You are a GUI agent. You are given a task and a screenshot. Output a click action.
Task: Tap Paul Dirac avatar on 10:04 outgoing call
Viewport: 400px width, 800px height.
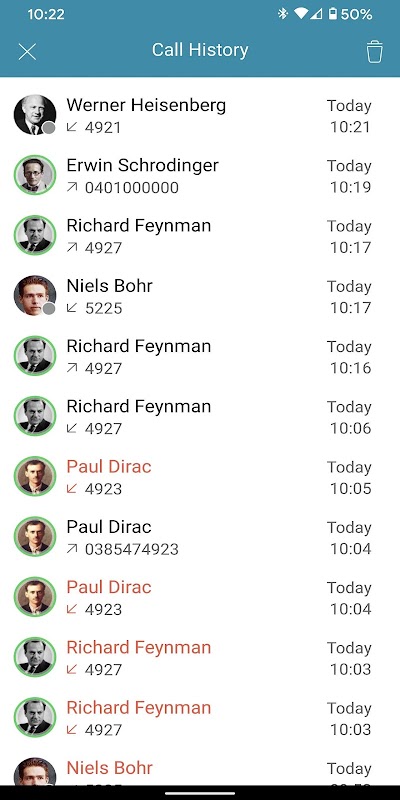[35, 536]
